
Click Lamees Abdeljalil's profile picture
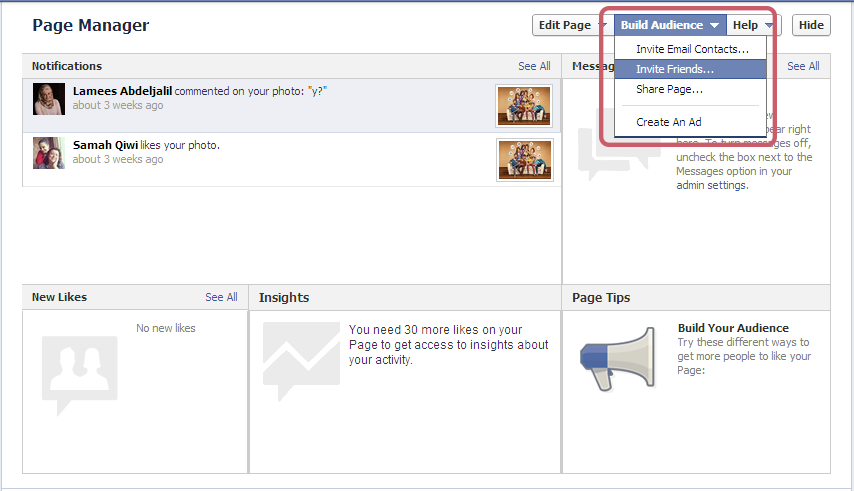(50, 99)
